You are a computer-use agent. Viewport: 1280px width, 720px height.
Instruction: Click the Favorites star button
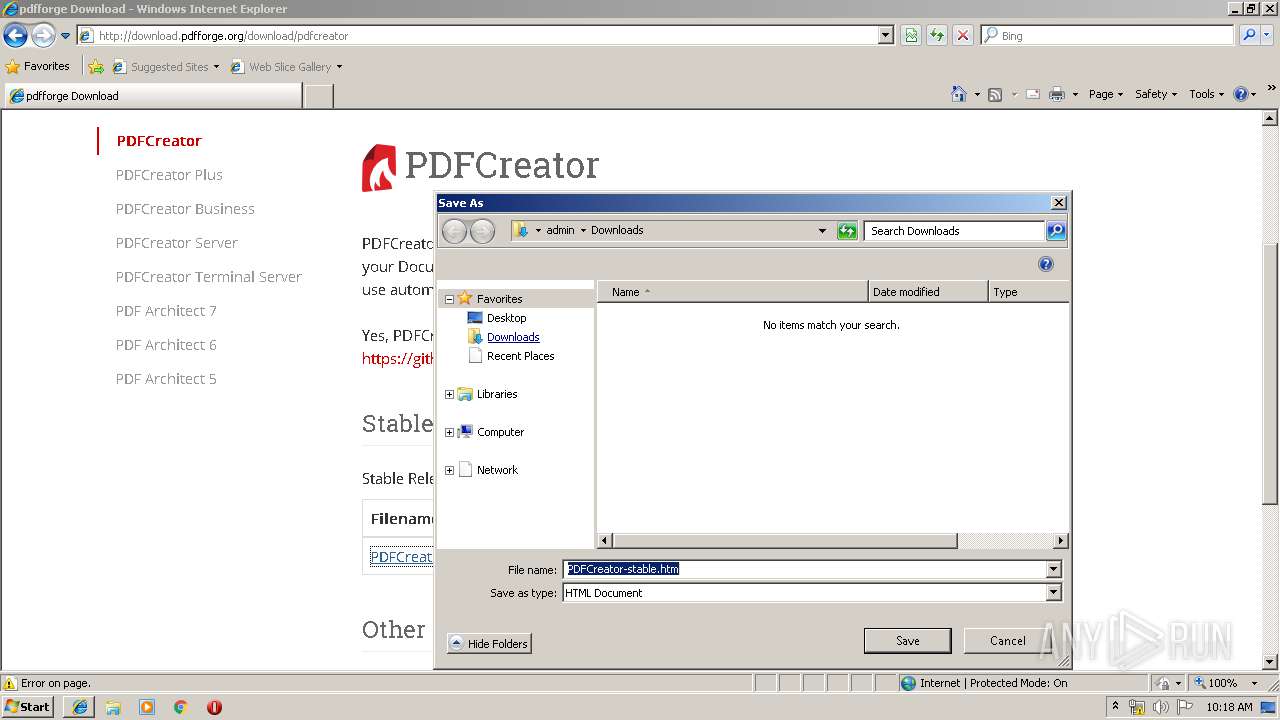tap(38, 66)
